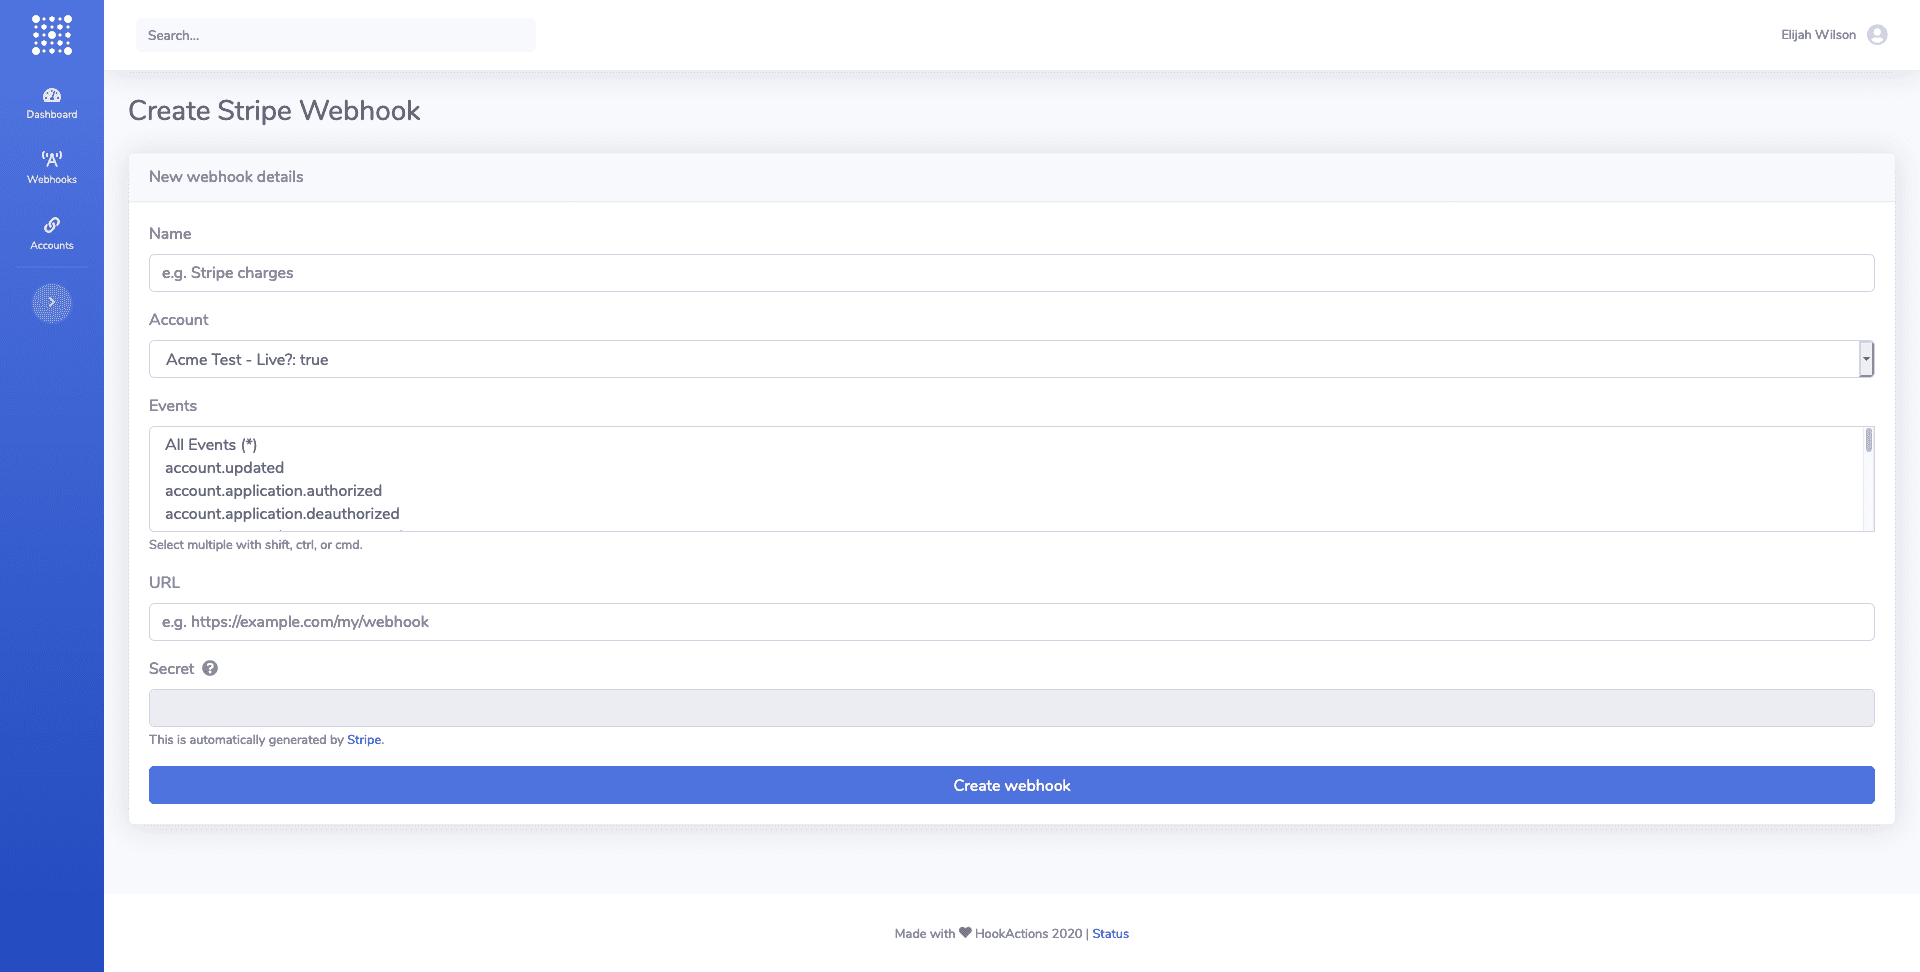
Task: Open the Dashboard sidebar item
Action: click(x=52, y=103)
